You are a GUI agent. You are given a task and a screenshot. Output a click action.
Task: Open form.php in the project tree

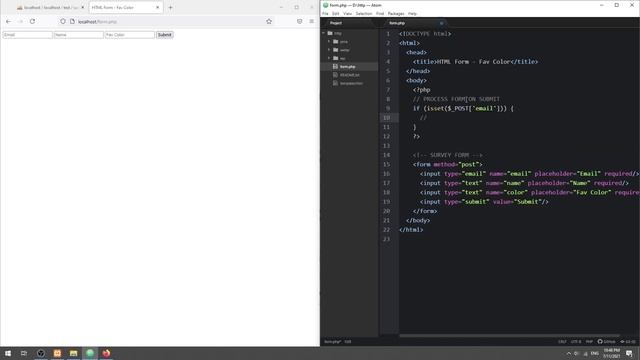point(349,67)
